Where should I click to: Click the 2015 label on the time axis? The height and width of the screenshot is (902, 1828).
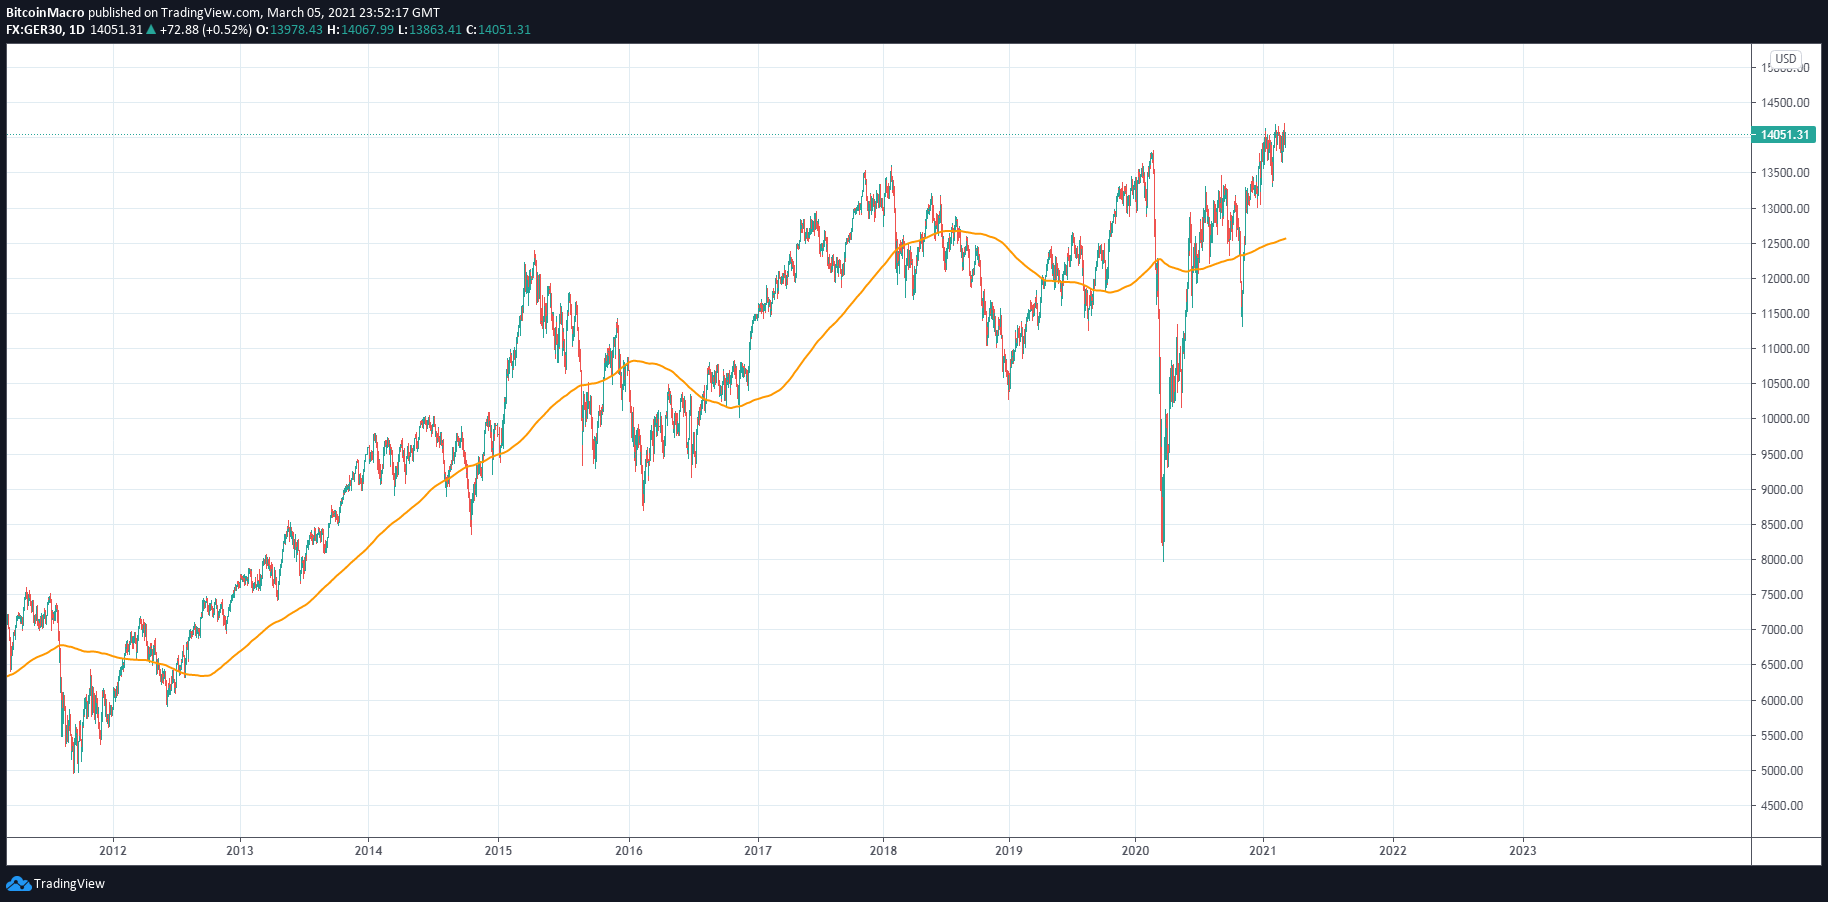498,851
